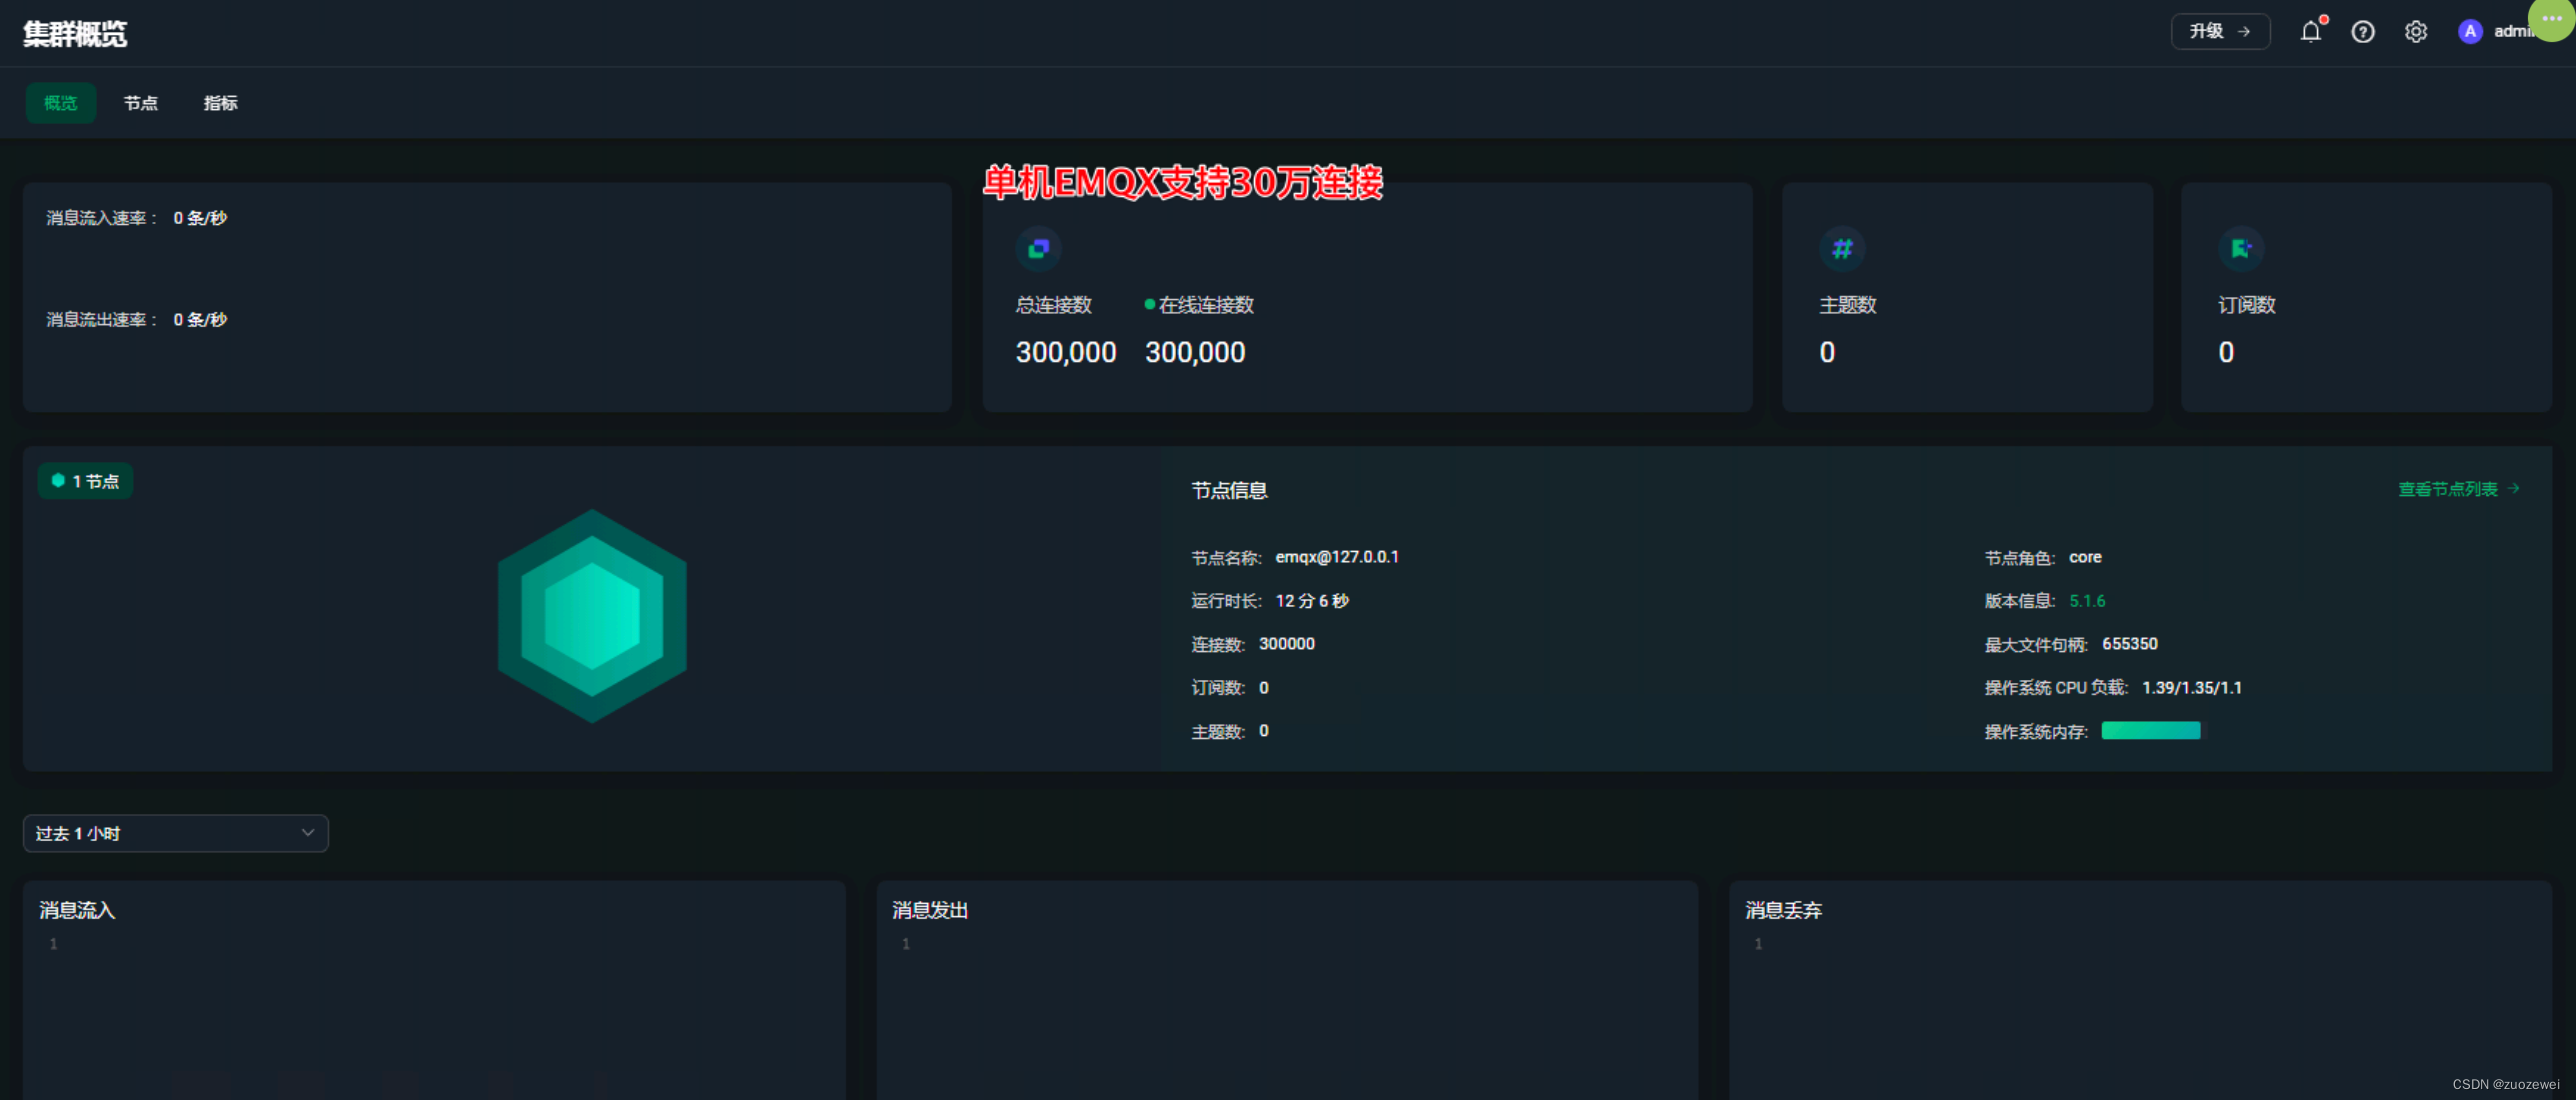Switch to the 指标 tab
The width and height of the screenshot is (2576, 1100).
(220, 103)
